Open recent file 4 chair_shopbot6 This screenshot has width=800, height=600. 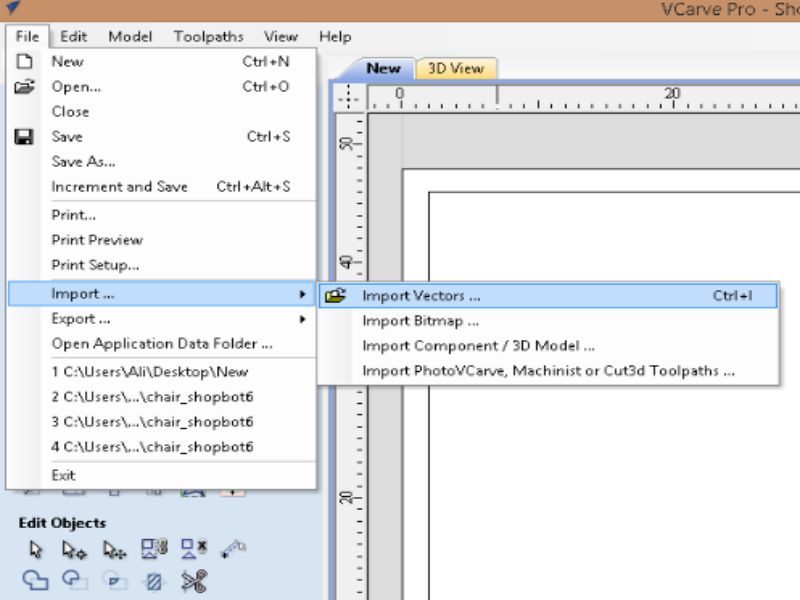(161, 446)
